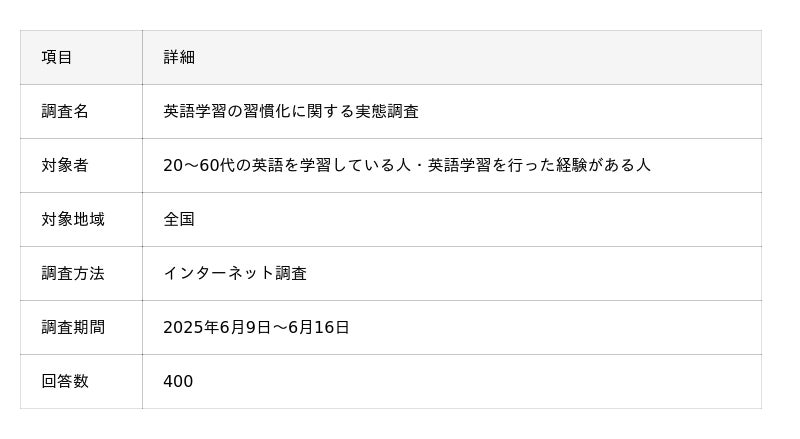Select the 調査方法 row label
The width and height of the screenshot is (800, 439).
73,274
